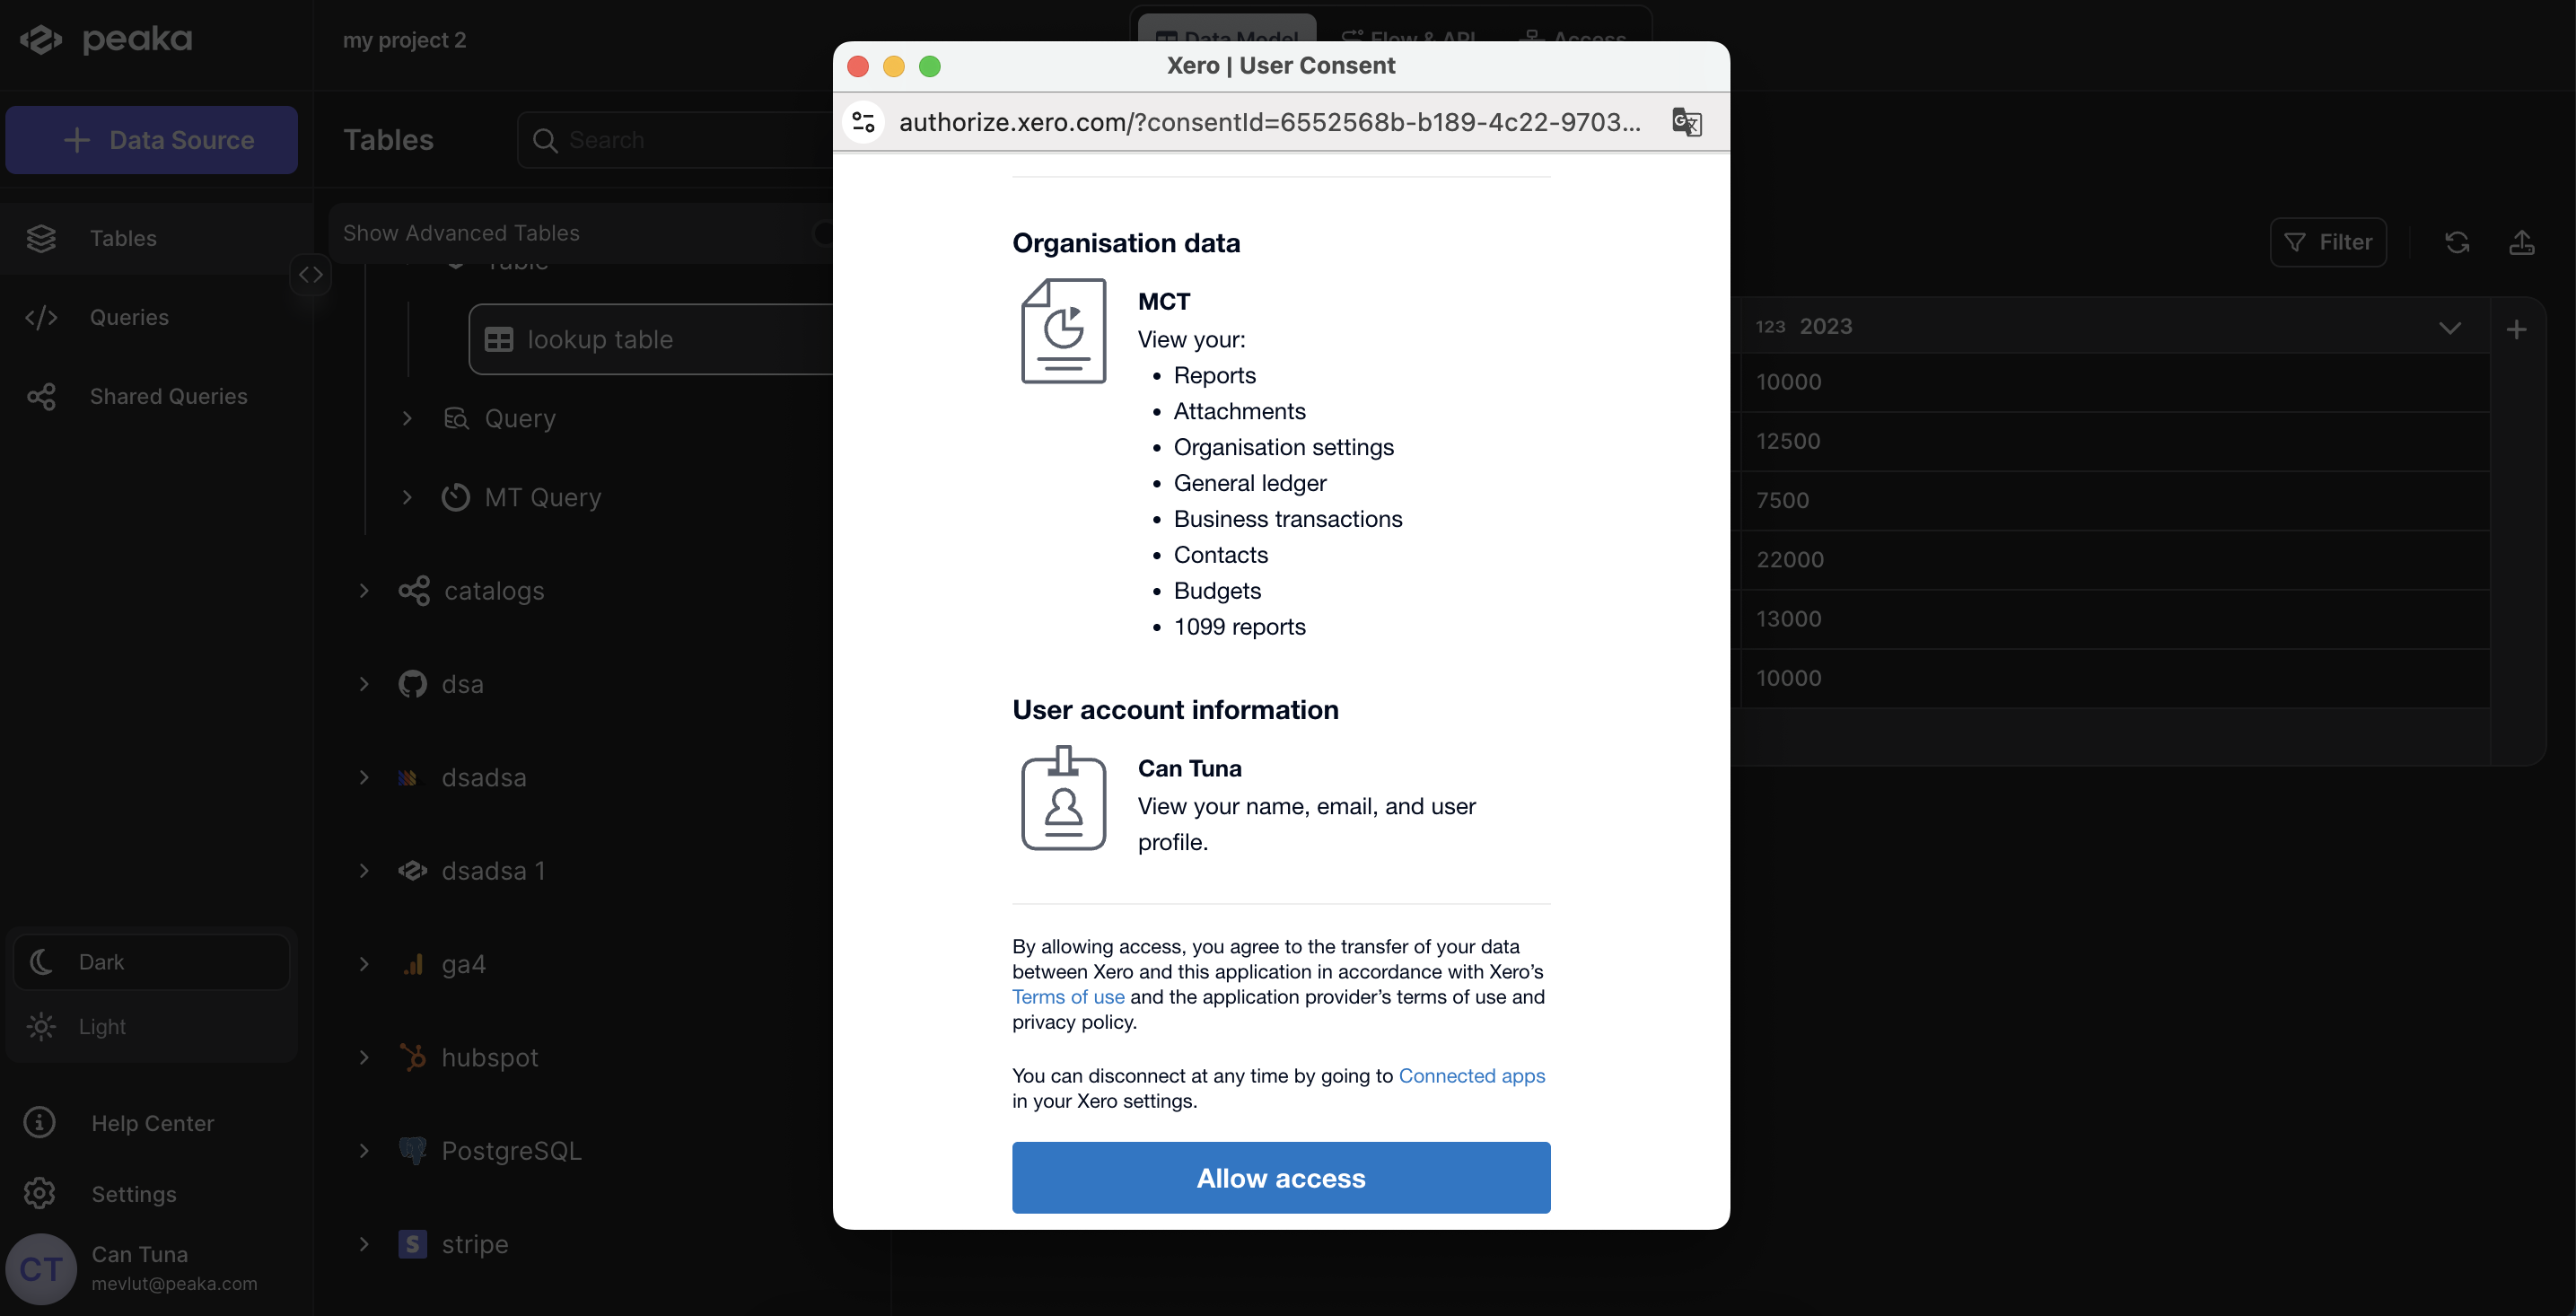Viewport: 2576px width, 1316px height.
Task: Click the catalogs share icon
Action: [414, 590]
